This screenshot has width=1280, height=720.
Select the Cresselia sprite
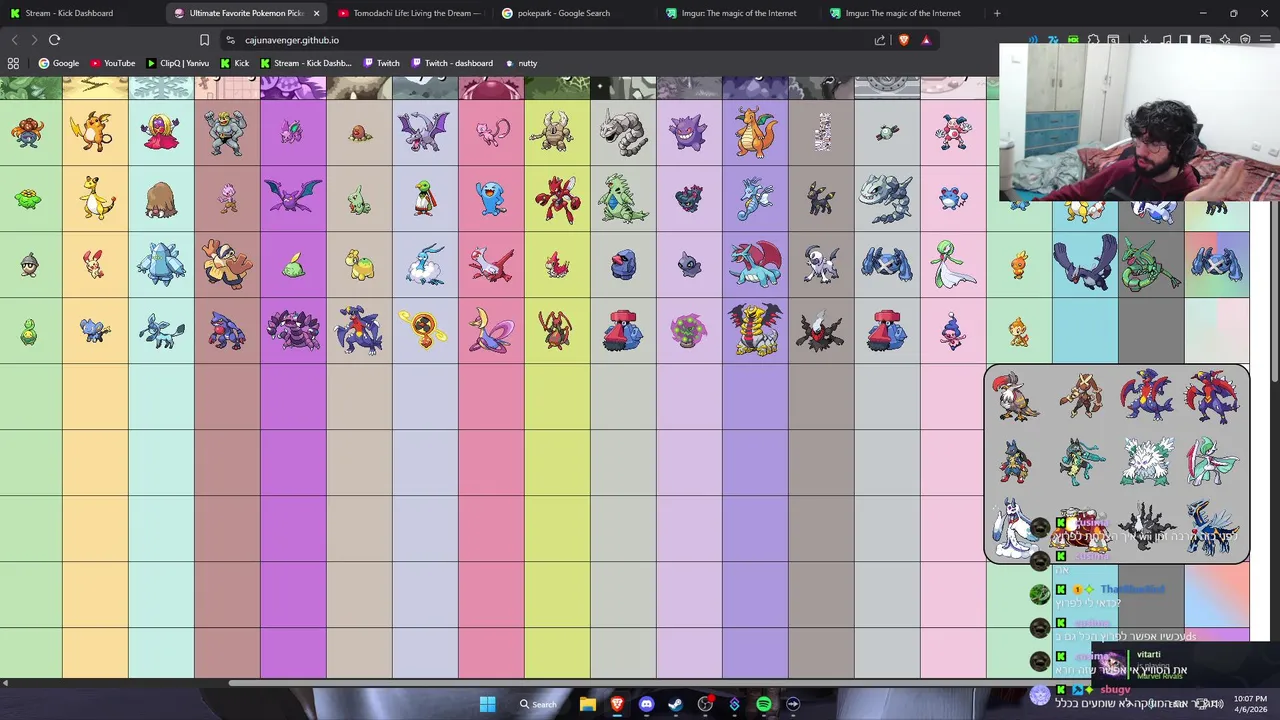[491, 330]
